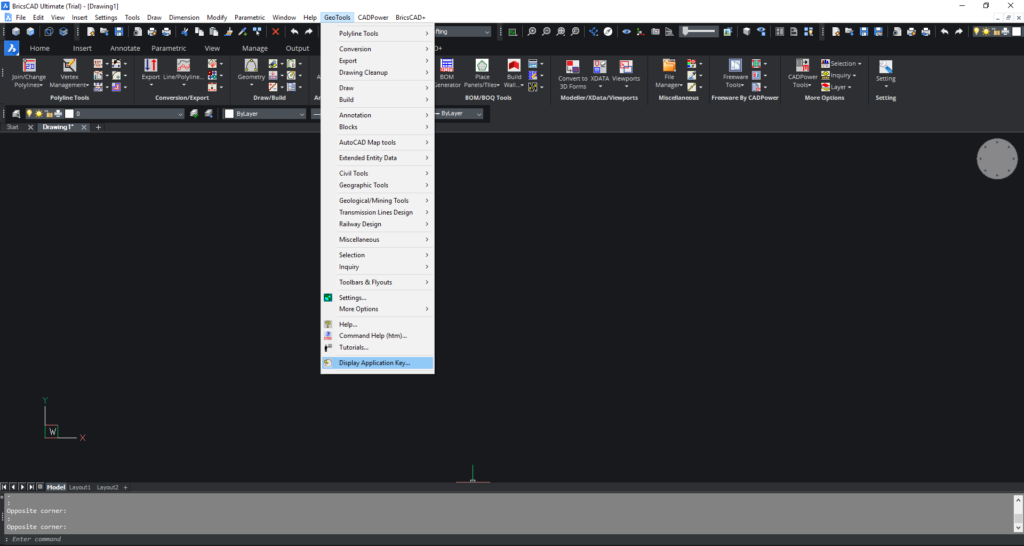Click the redo arrow in left toolbar
The height and width of the screenshot is (546, 1024).
pyautogui.click(x=309, y=31)
